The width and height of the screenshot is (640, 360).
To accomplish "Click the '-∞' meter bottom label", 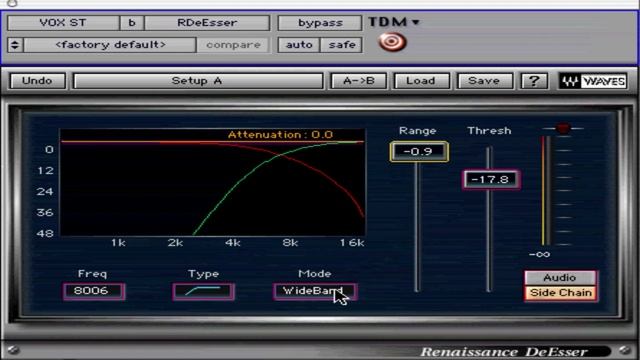I will (540, 255).
